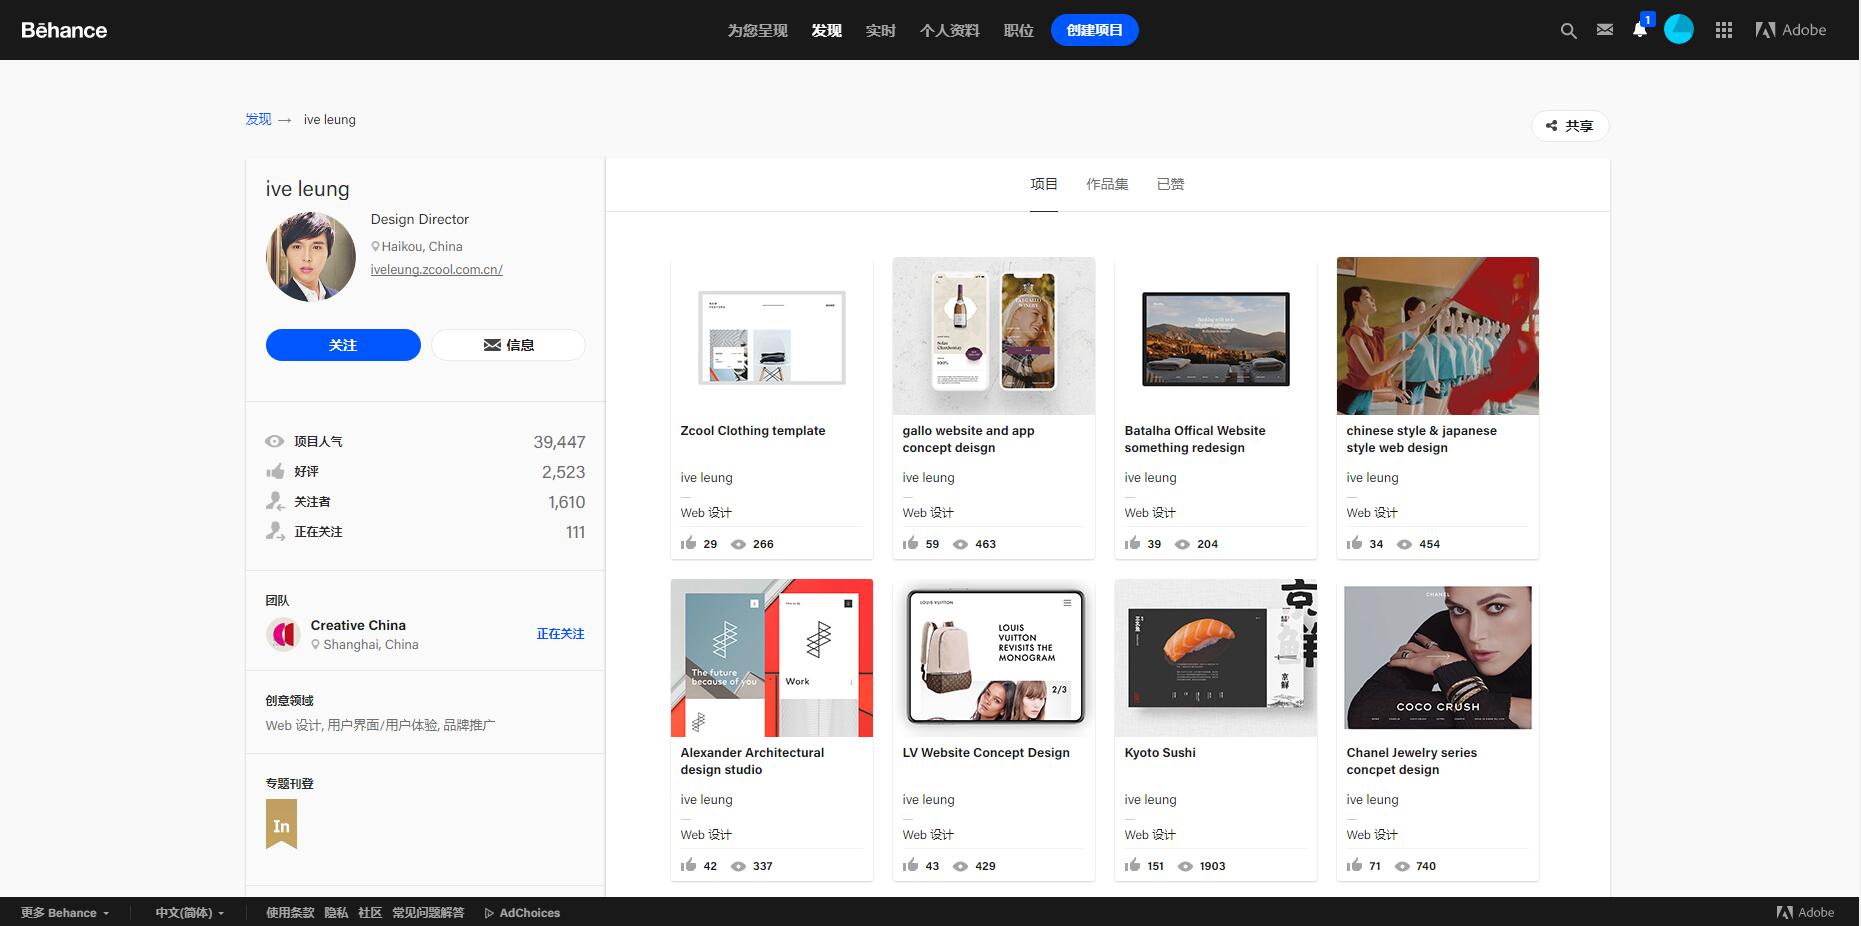Select the 发现 nav item
The height and width of the screenshot is (926, 1861).
pos(827,30)
